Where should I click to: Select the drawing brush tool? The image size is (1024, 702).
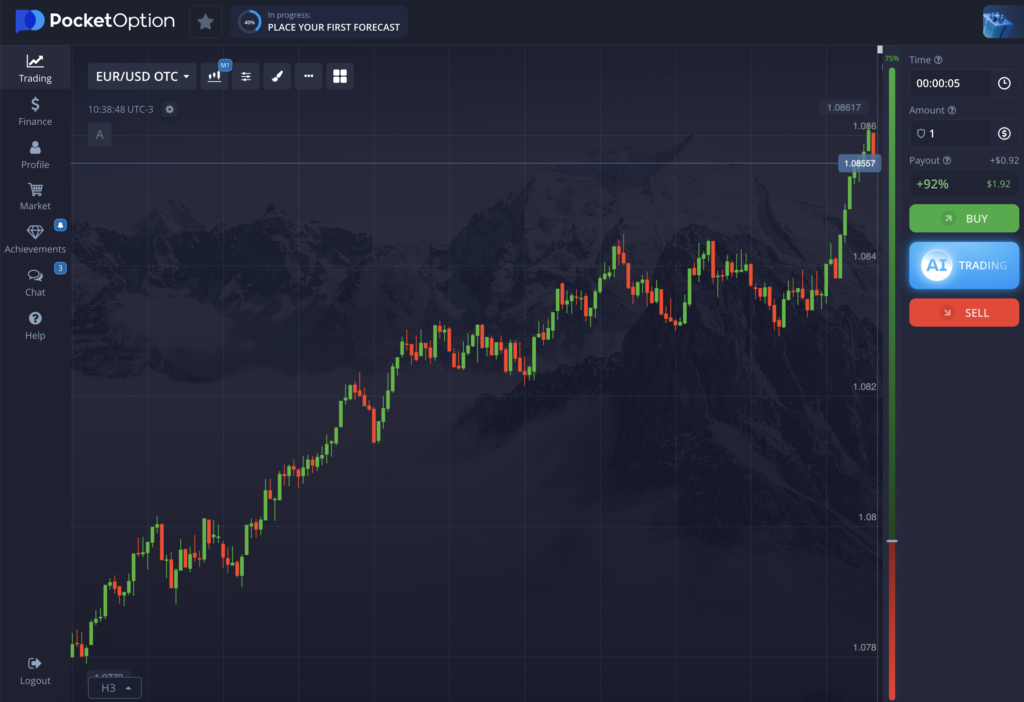pyautogui.click(x=277, y=76)
